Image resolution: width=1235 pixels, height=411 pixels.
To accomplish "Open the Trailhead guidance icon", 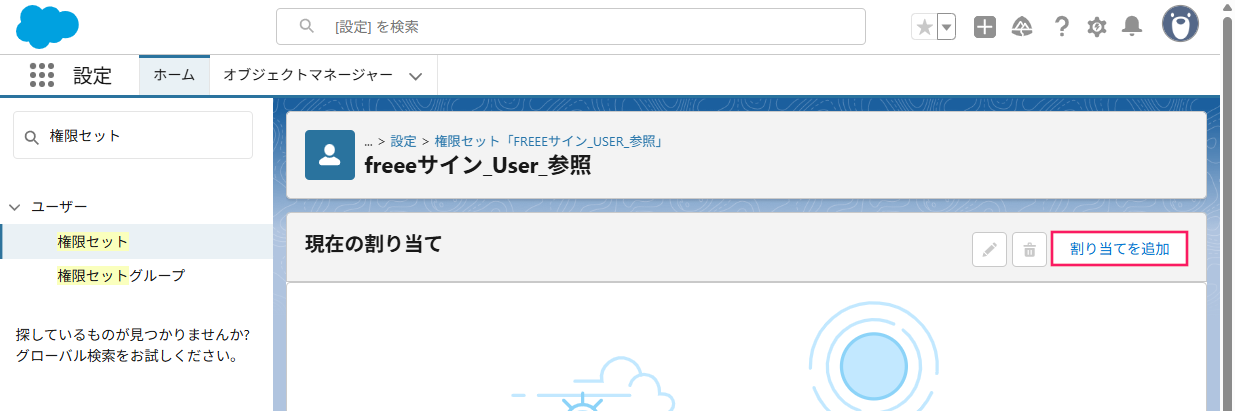I will click(x=1022, y=27).
